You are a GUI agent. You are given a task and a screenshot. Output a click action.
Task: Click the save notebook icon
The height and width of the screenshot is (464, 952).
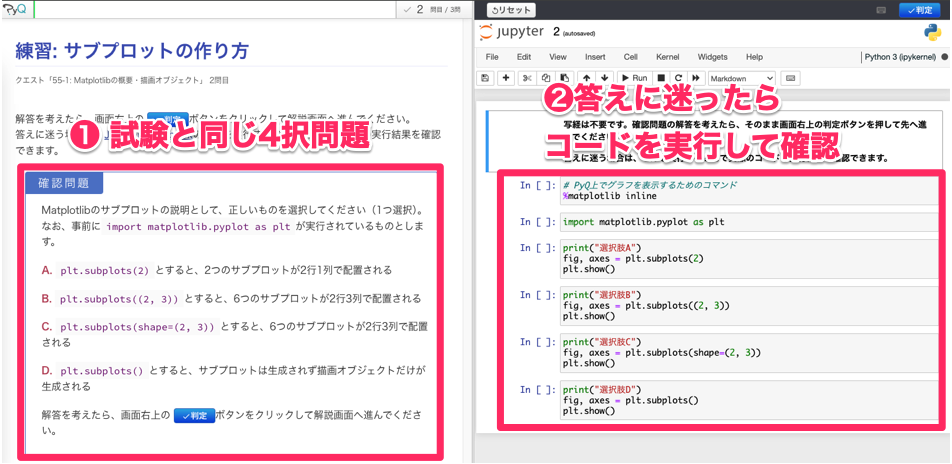pos(484,78)
